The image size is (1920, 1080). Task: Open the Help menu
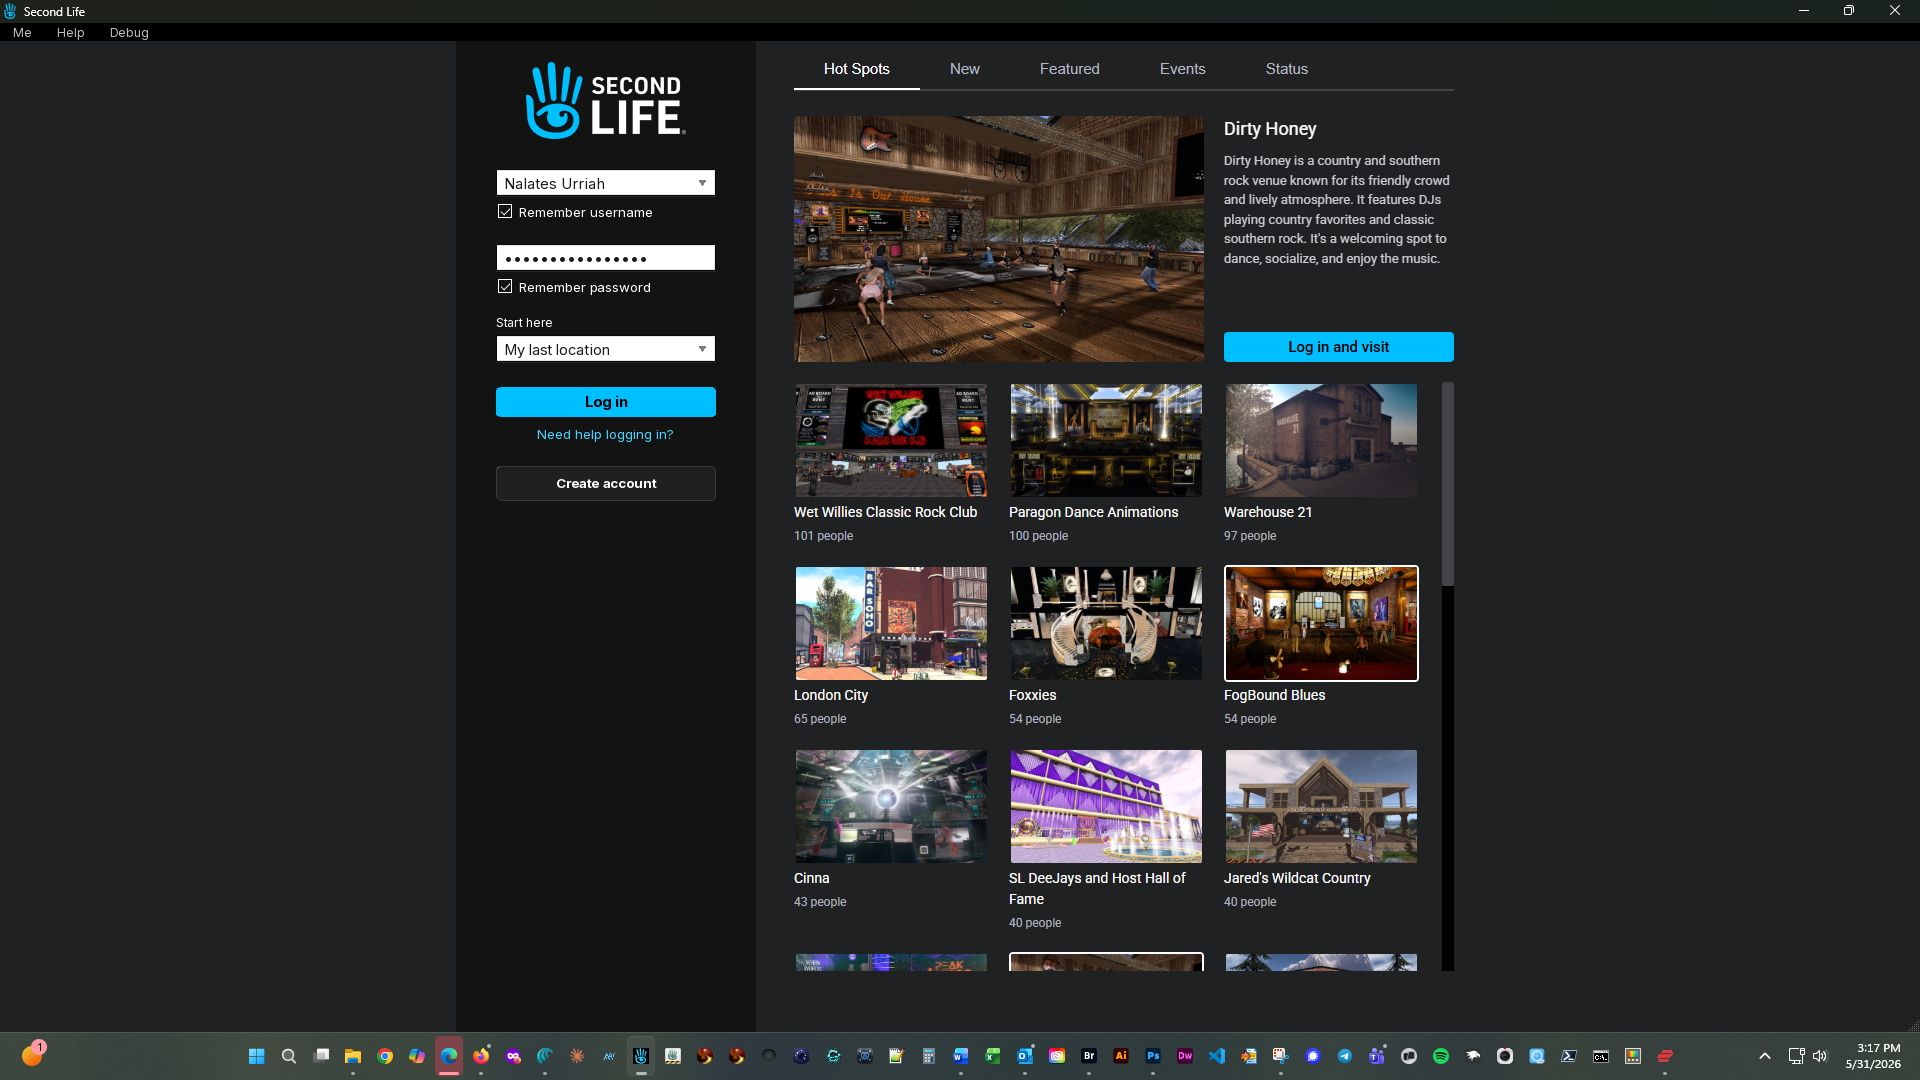point(70,32)
